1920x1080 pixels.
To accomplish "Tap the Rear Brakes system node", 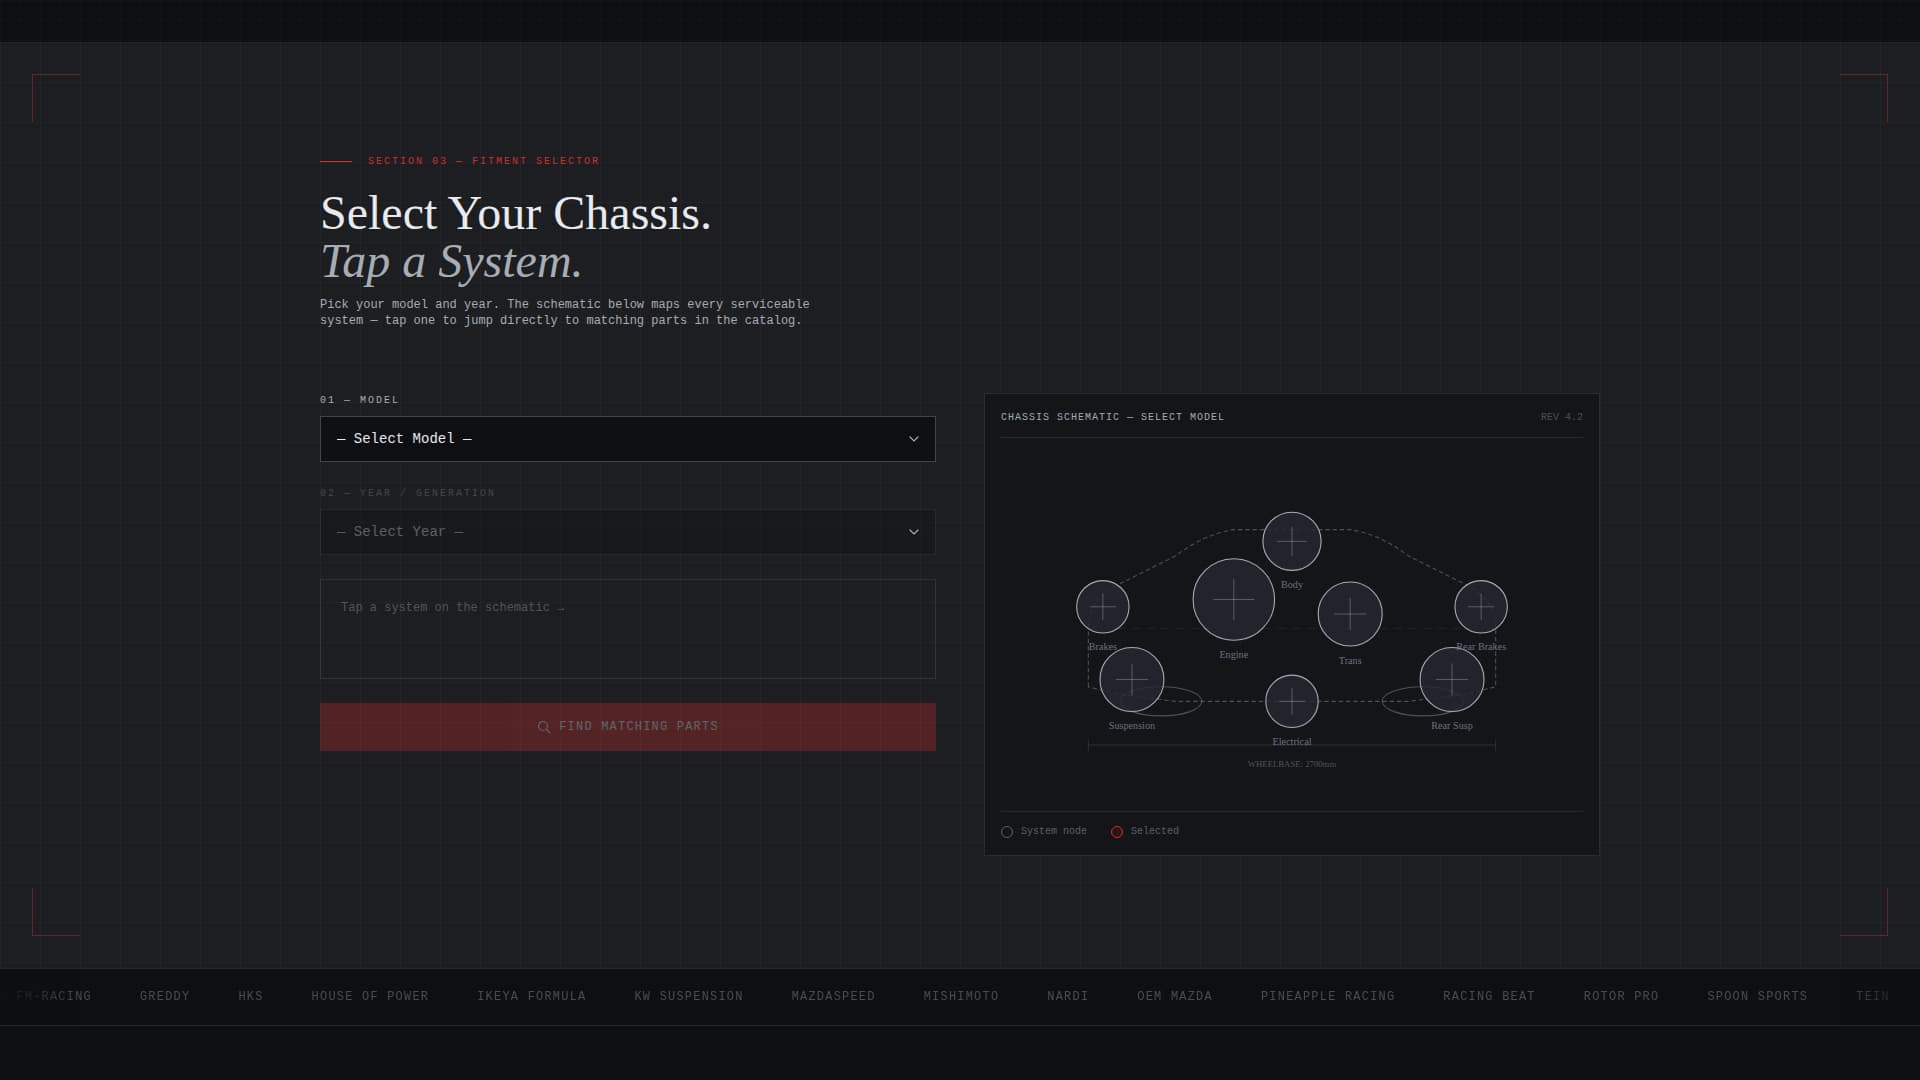I will pyautogui.click(x=1480, y=606).
